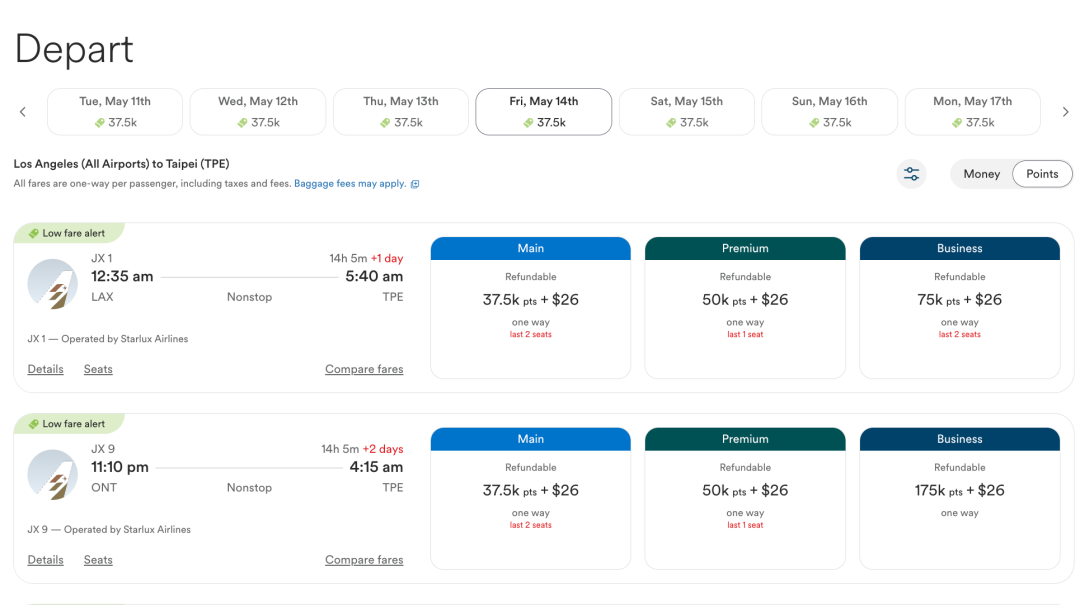
Task: Click the 11:10 pm departure time
Action: click(x=120, y=467)
